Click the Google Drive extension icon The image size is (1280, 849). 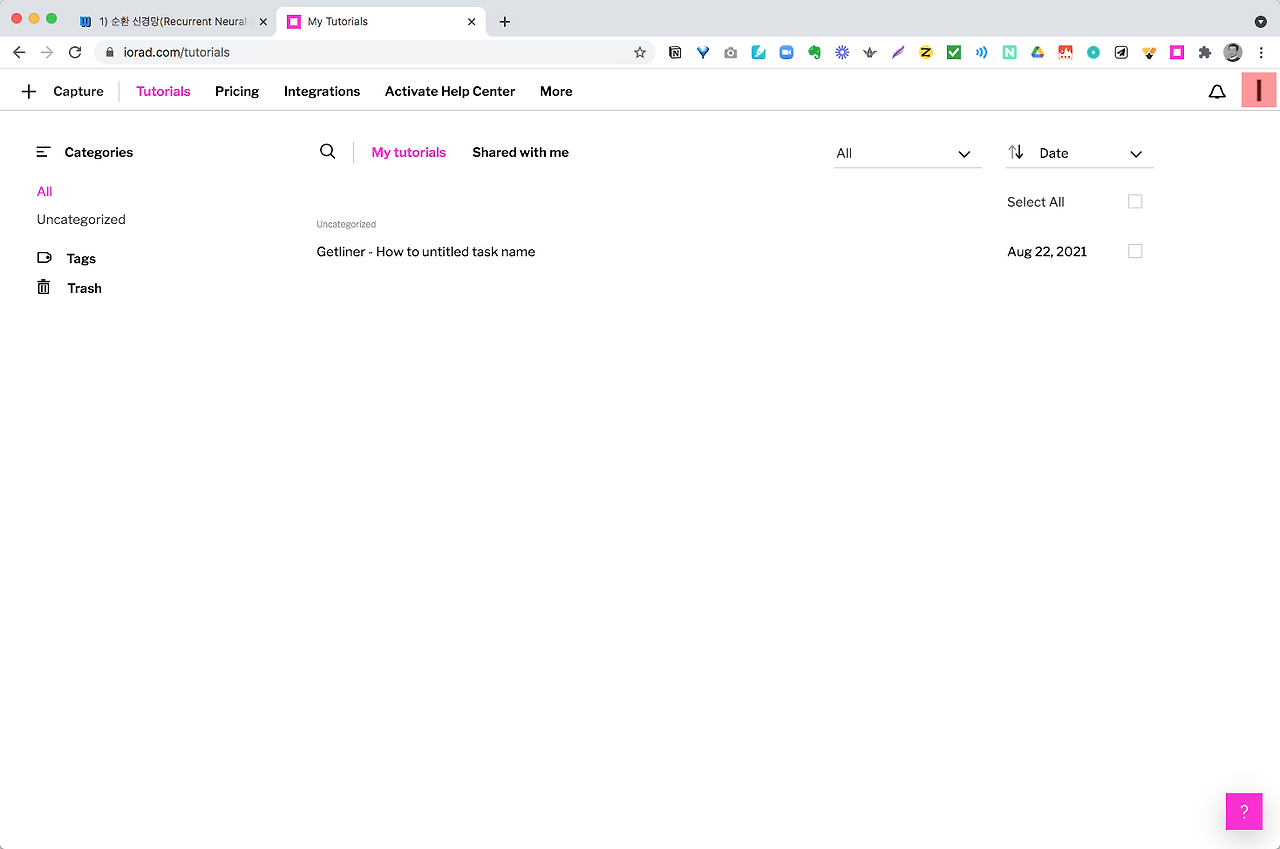pos(1038,52)
